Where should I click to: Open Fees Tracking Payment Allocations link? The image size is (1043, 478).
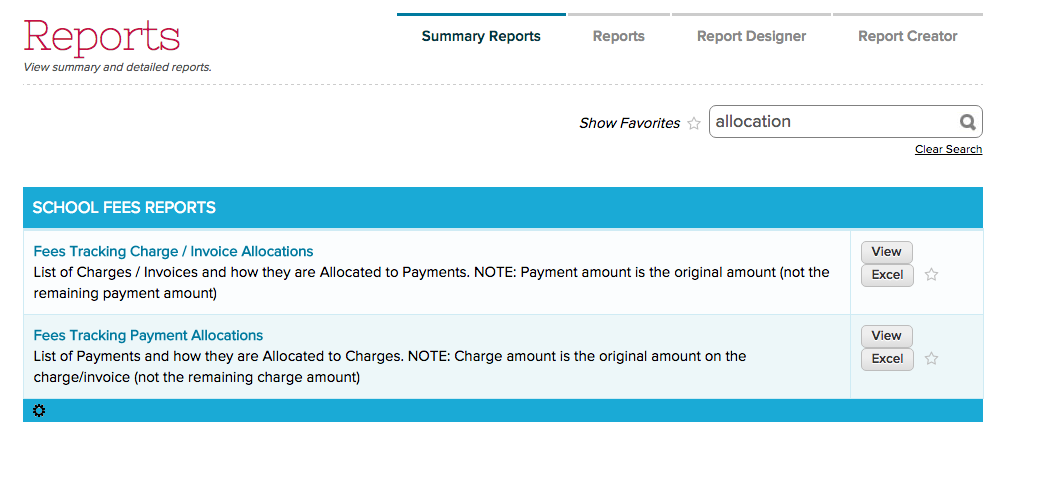click(x=148, y=336)
